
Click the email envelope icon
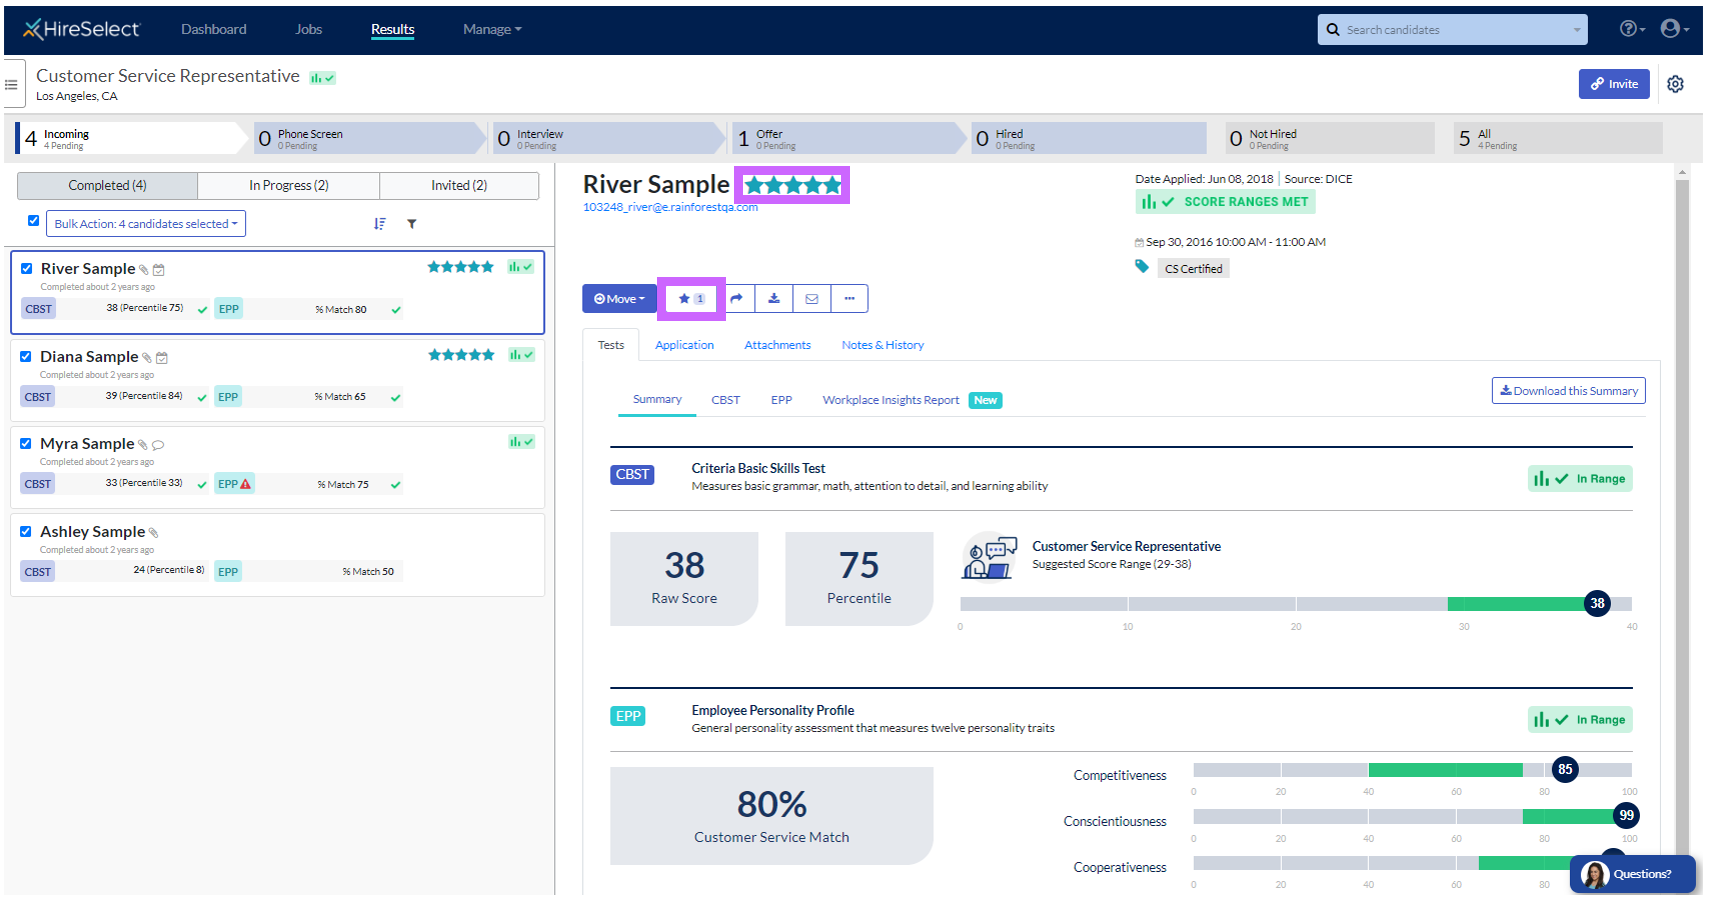click(x=812, y=299)
